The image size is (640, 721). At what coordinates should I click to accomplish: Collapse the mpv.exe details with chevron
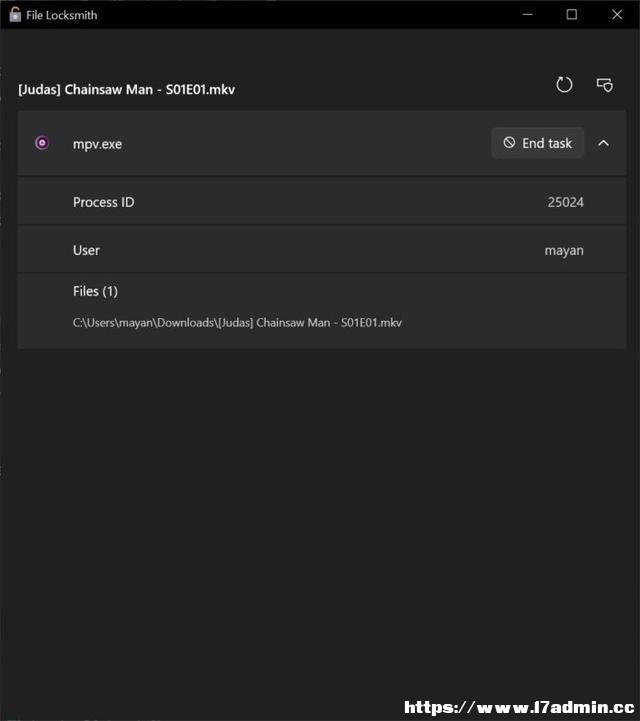(x=604, y=143)
